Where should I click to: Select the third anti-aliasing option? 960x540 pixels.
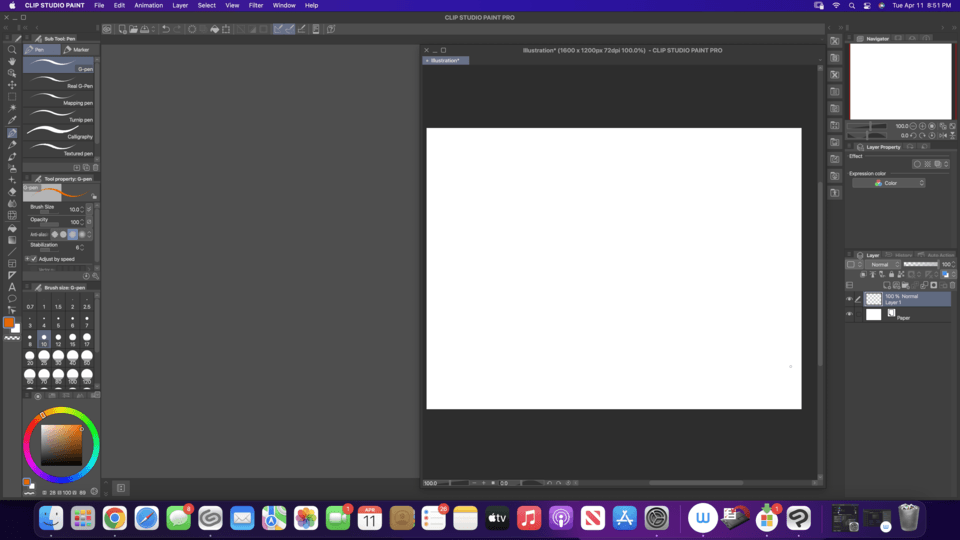[x=73, y=234]
